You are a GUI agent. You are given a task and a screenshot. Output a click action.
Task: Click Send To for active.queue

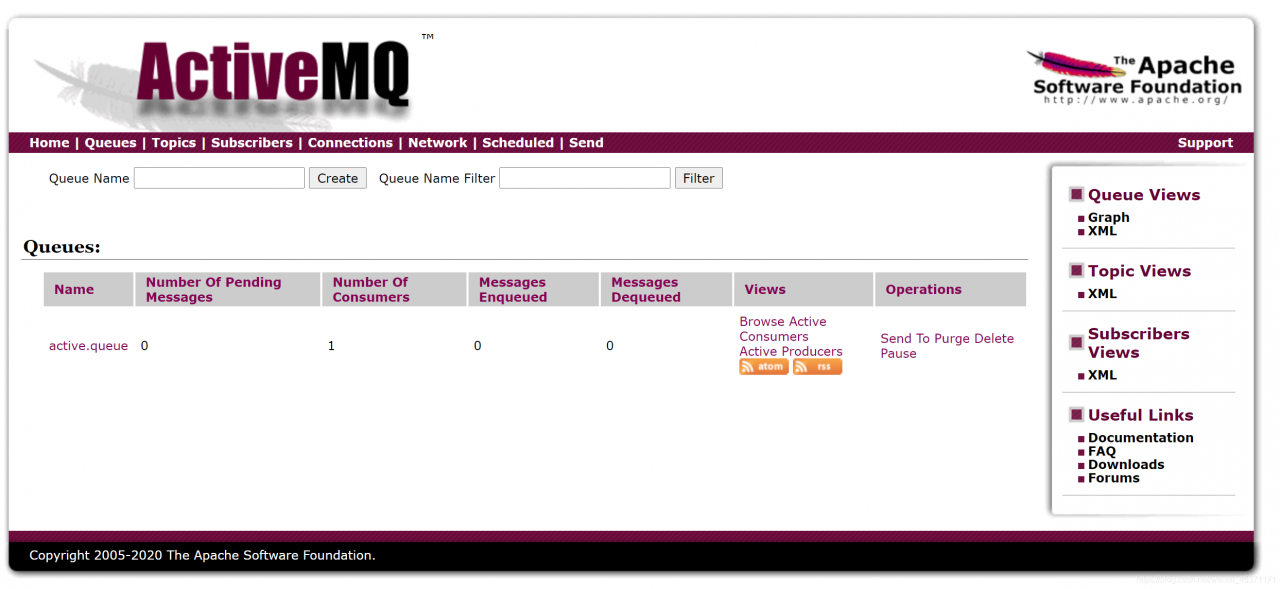pyautogui.click(x=905, y=339)
